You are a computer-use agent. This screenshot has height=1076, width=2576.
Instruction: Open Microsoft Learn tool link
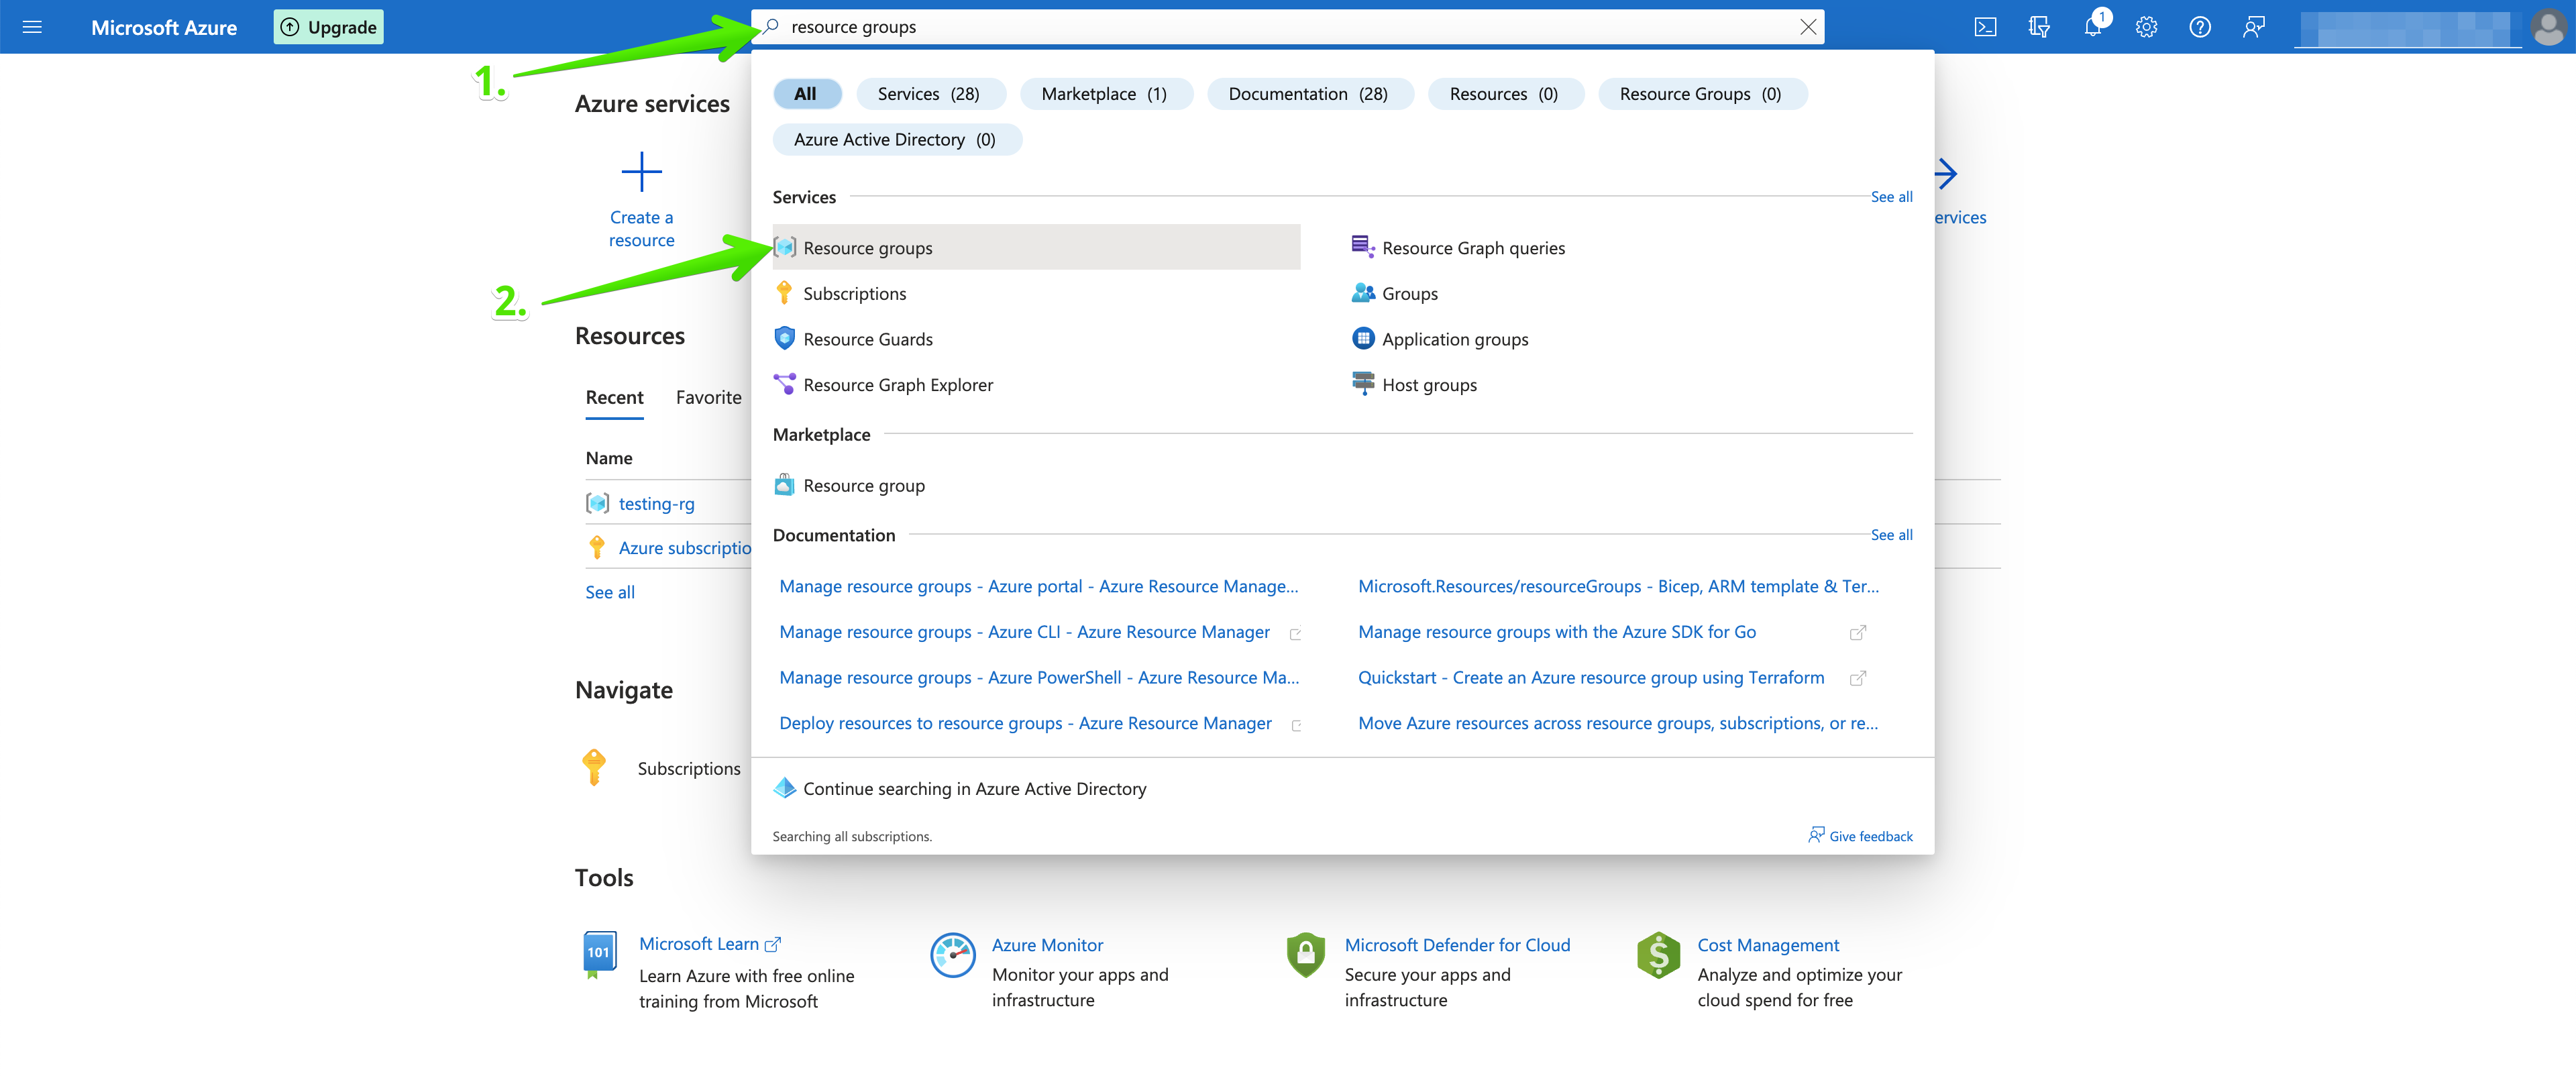click(x=709, y=945)
